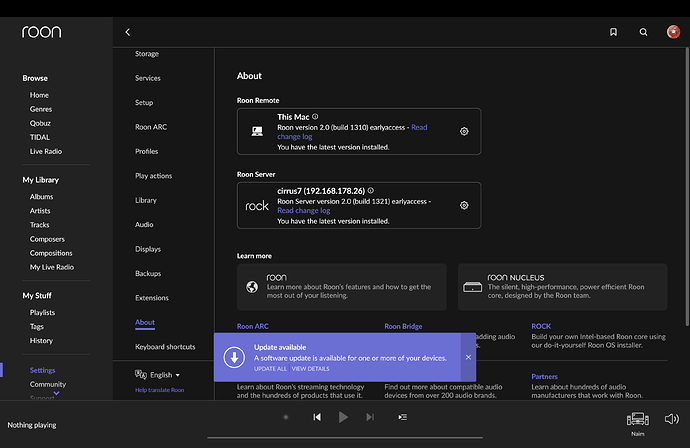Click VIEW DETAILS in the banner
The width and height of the screenshot is (690, 448).
[x=310, y=369]
